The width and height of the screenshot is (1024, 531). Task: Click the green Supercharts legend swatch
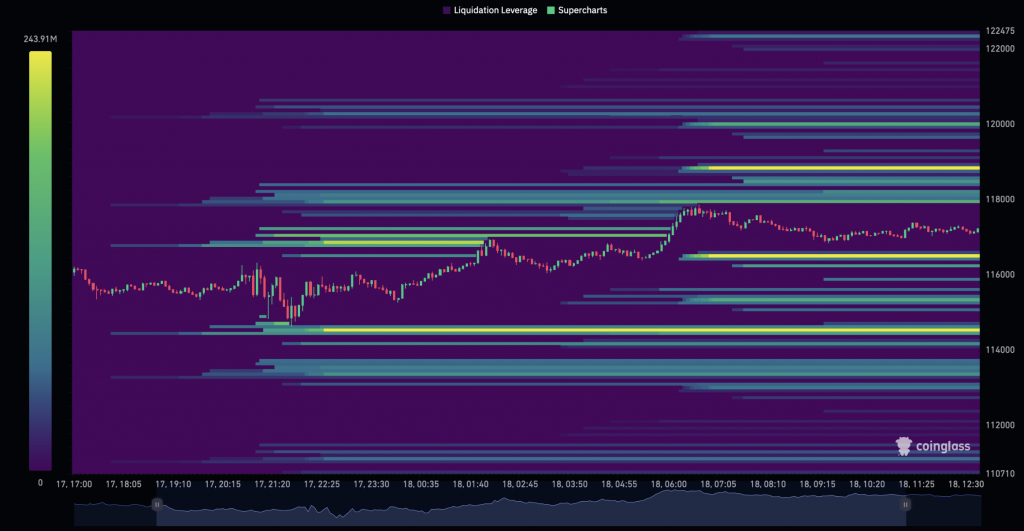(551, 10)
